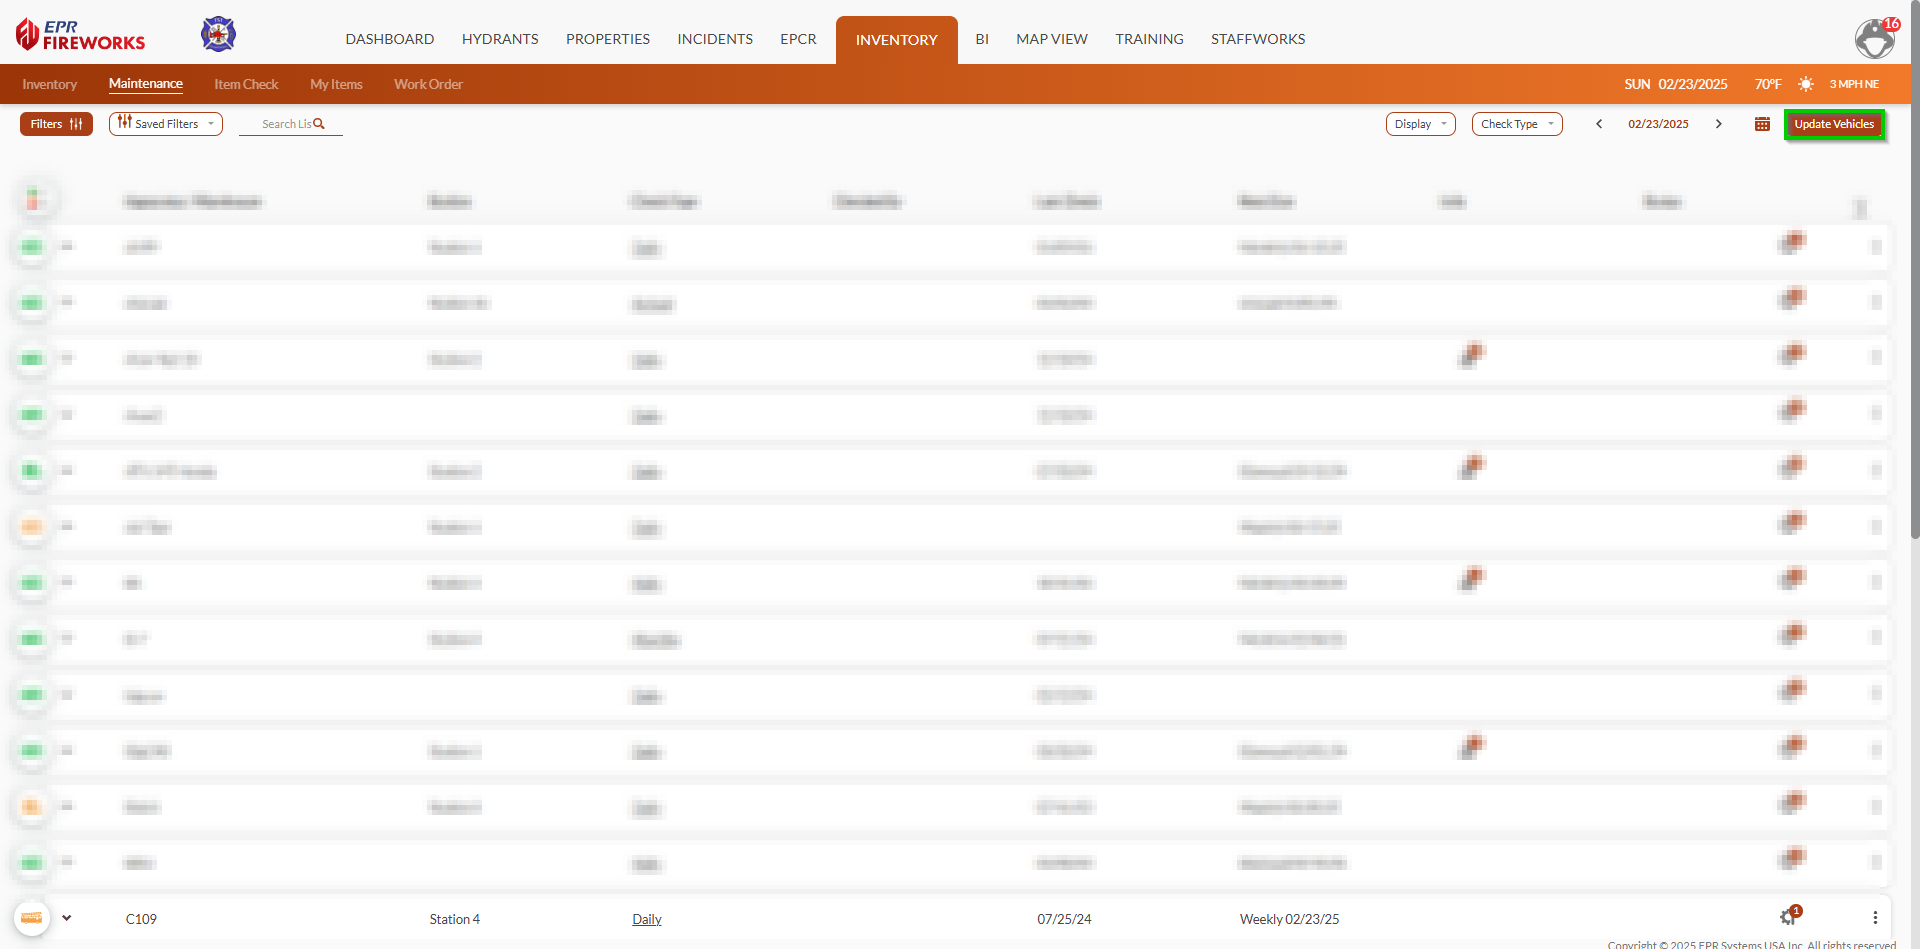1920x949 pixels.
Task: Click the Filters button
Action: click(56, 124)
